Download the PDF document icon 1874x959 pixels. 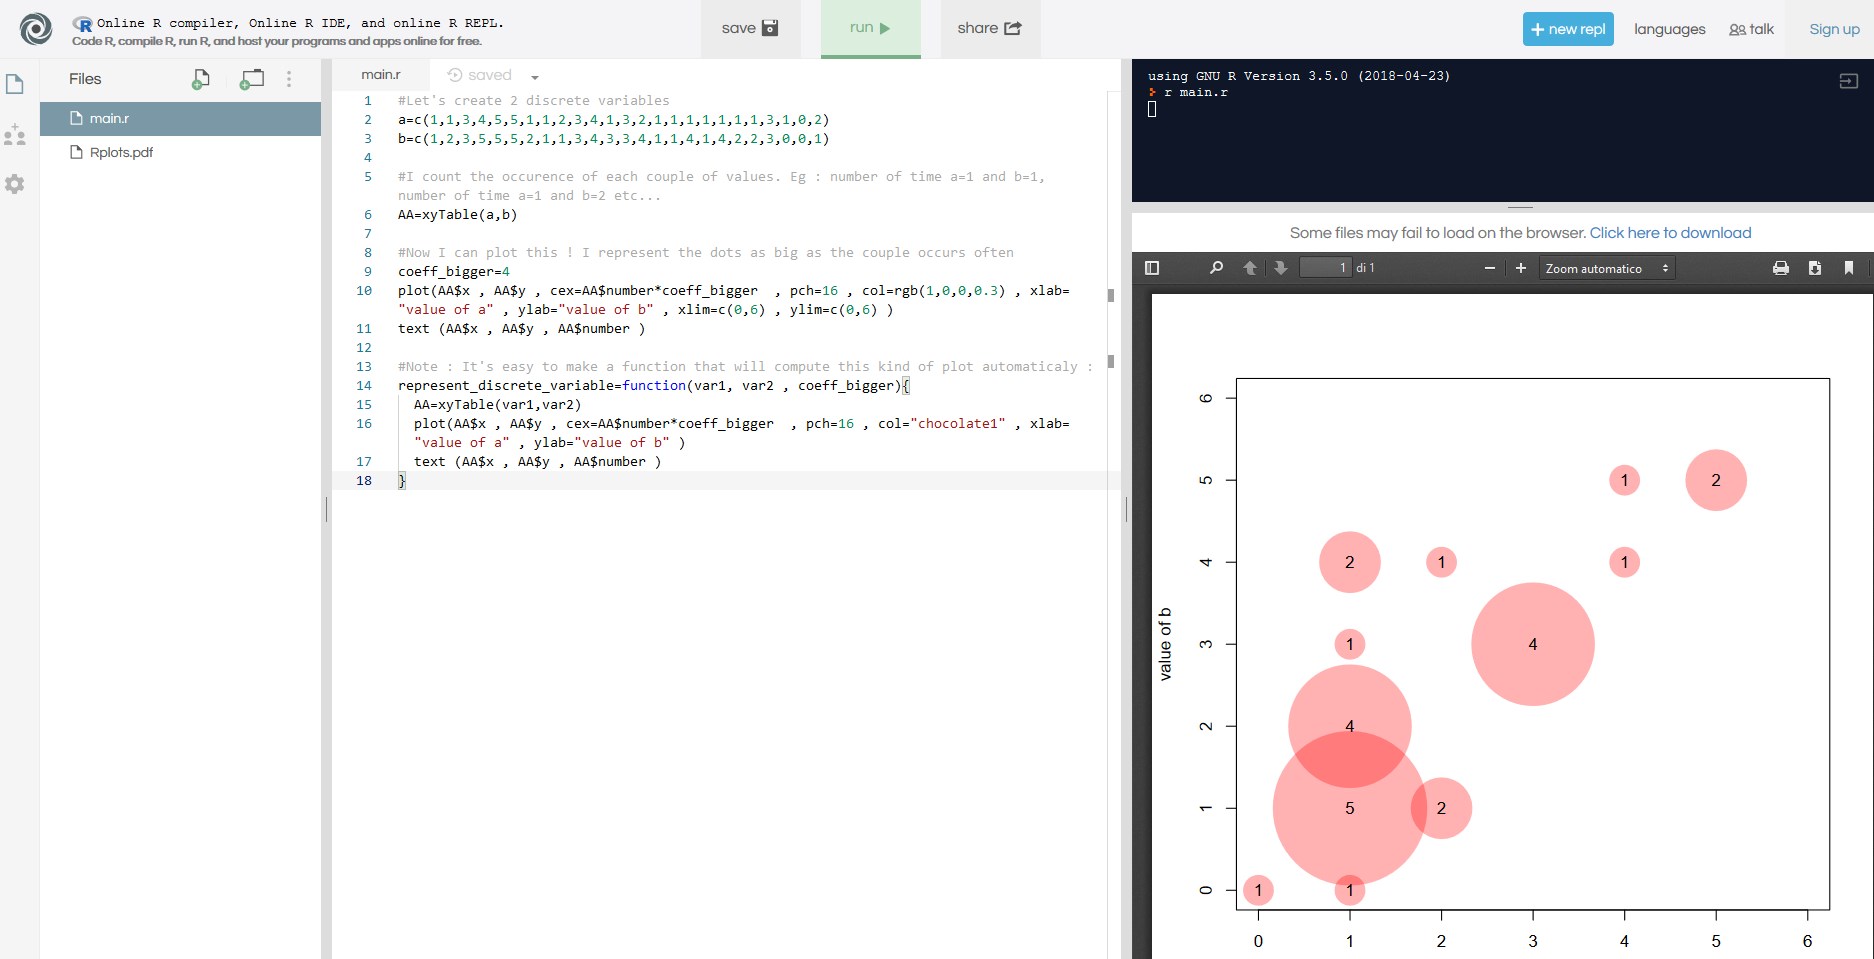(1815, 268)
